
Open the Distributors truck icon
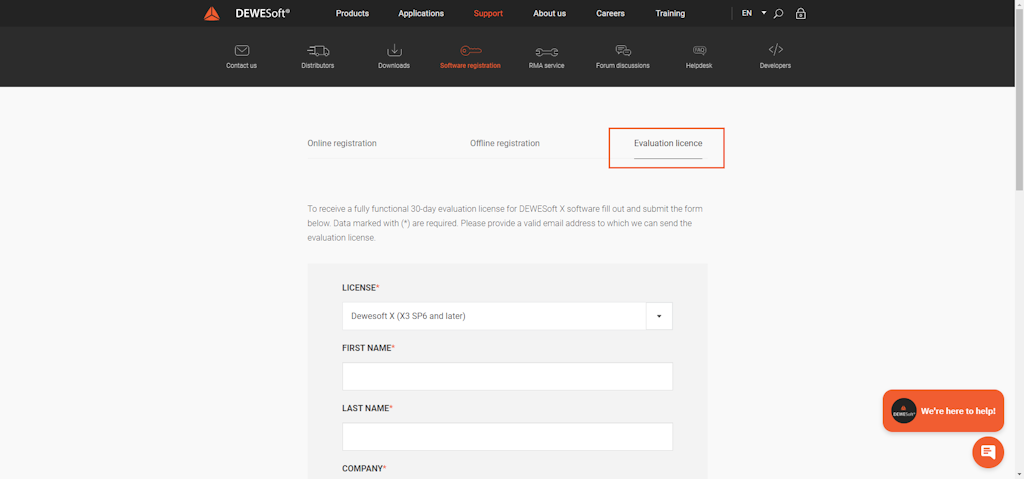coord(317,50)
